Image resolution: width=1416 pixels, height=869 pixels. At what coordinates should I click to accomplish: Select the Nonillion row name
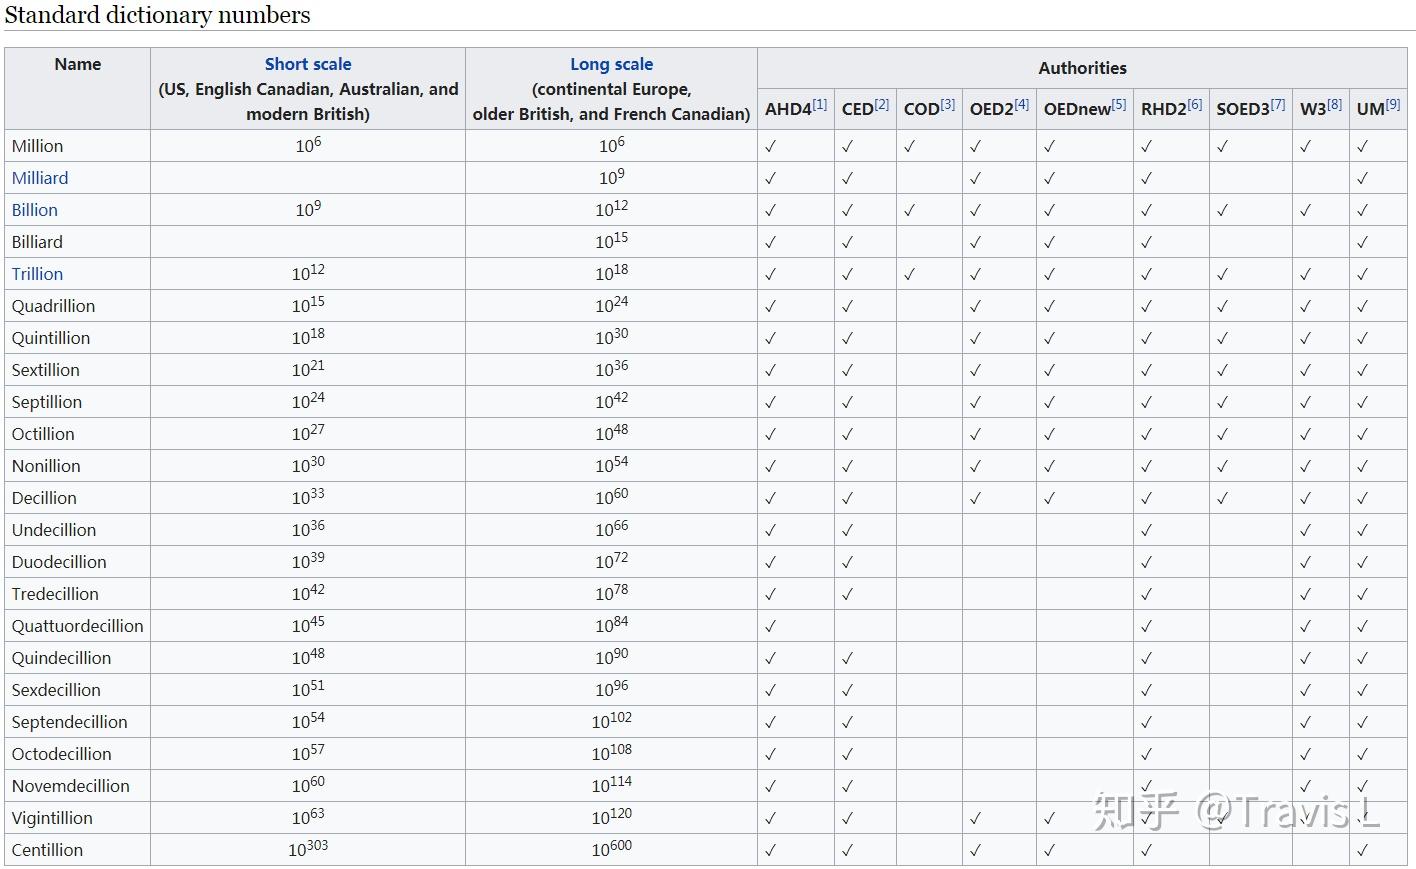pyautogui.click(x=46, y=466)
